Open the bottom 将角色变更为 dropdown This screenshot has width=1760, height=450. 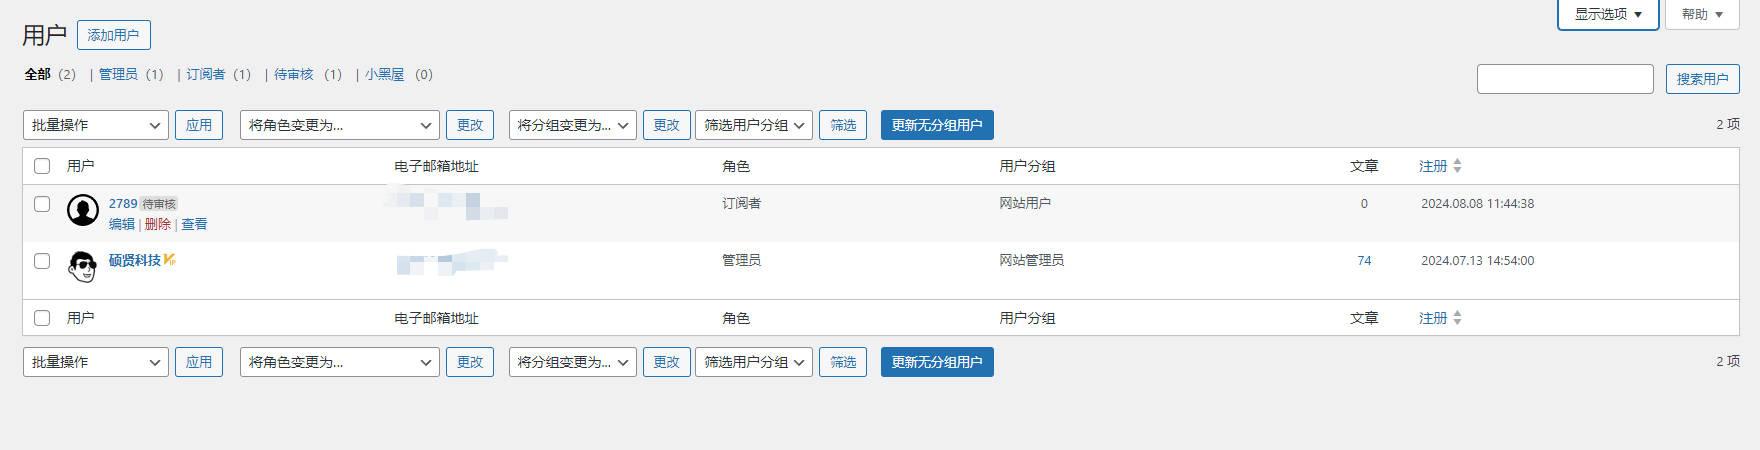tap(340, 362)
